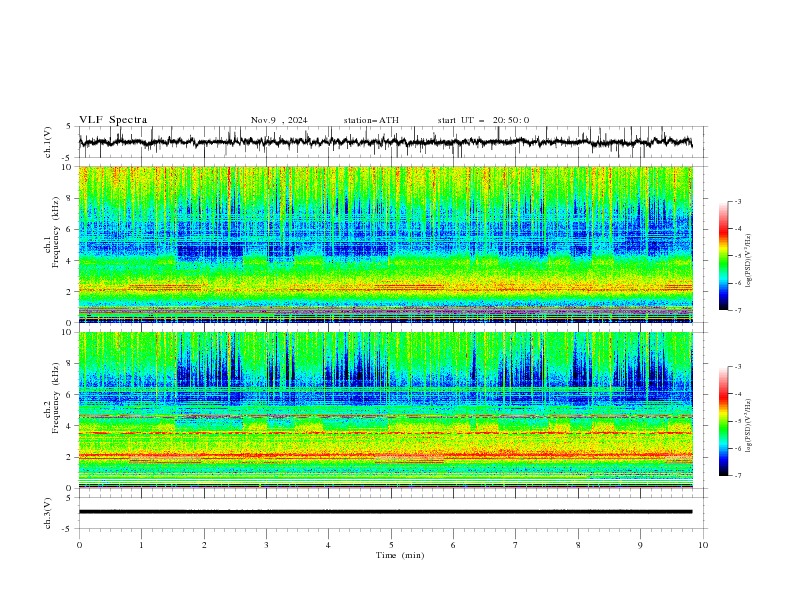Click the upper PSD color bar
792x612 pixels.
tap(723, 256)
